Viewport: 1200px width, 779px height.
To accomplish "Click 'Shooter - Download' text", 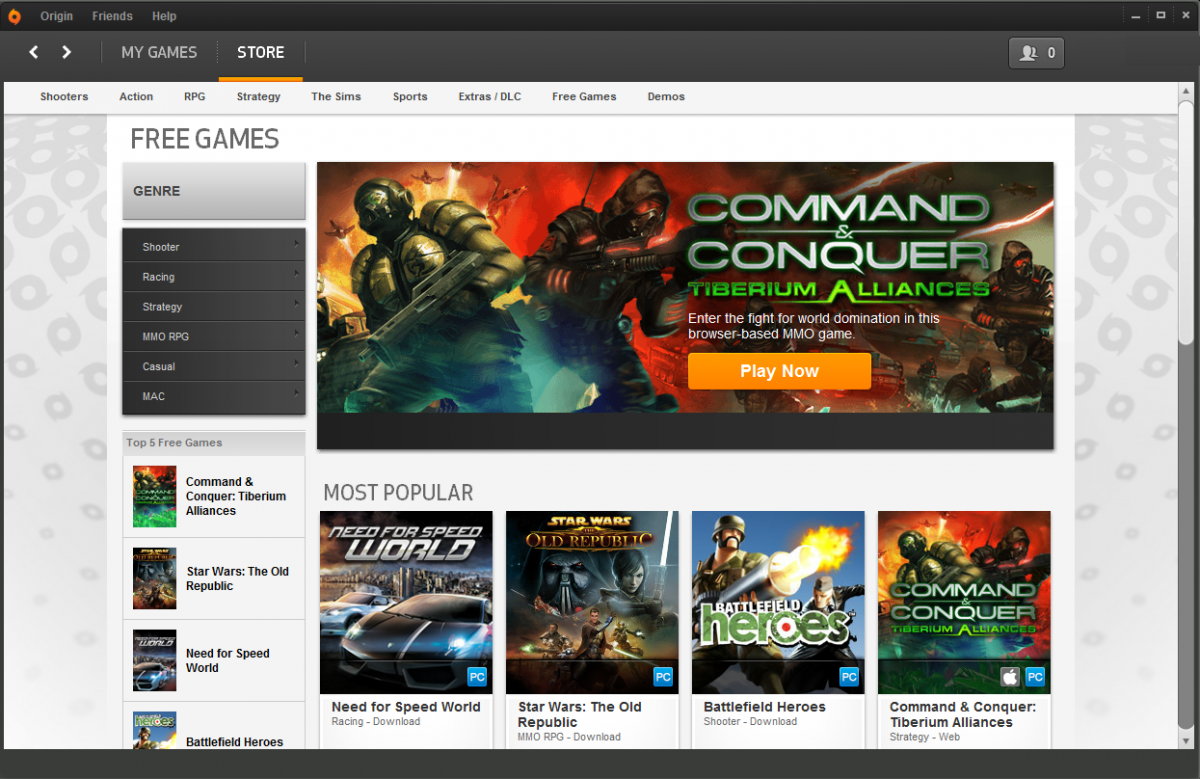I will tap(750, 722).
